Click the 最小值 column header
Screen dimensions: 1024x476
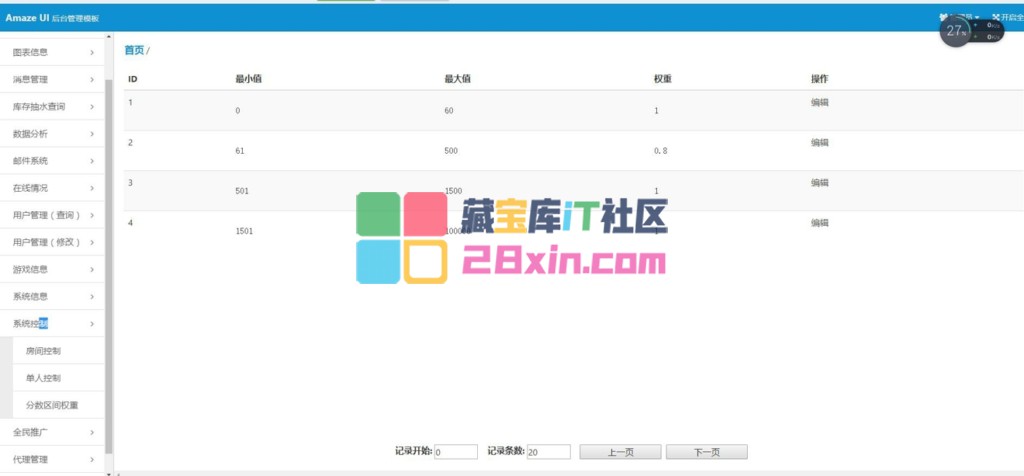coord(248,79)
